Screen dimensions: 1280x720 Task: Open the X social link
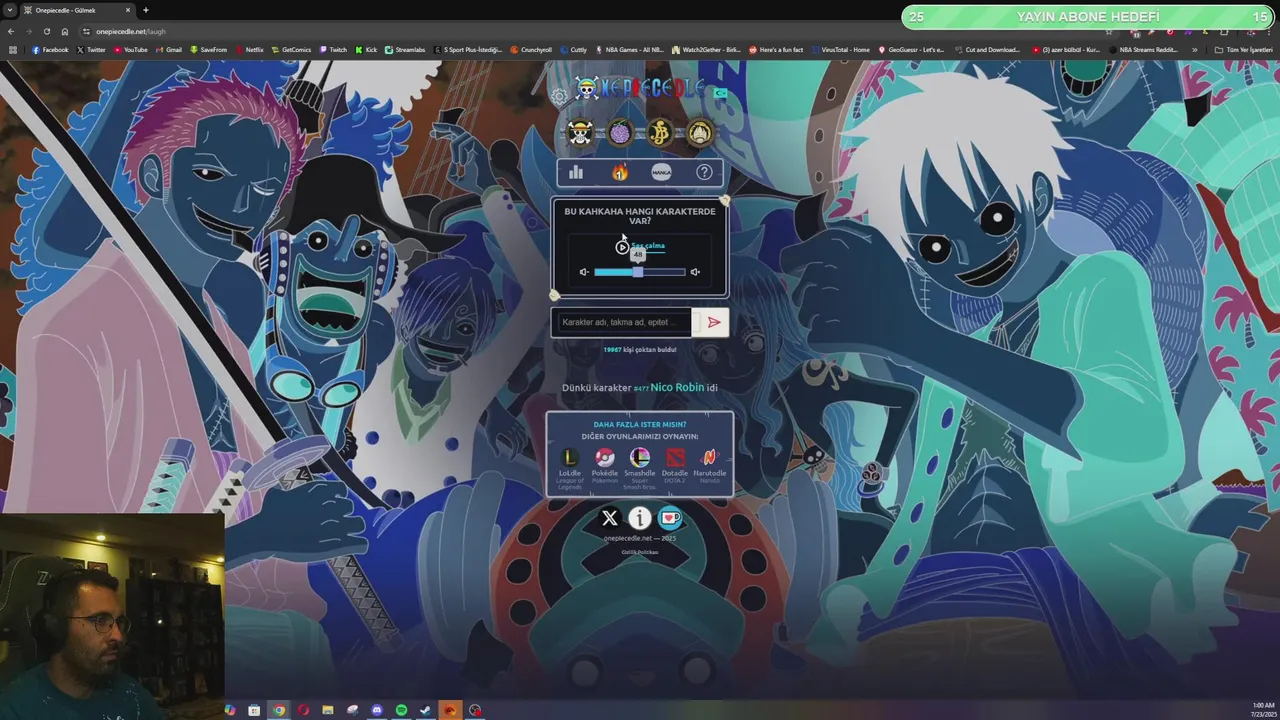coord(610,518)
